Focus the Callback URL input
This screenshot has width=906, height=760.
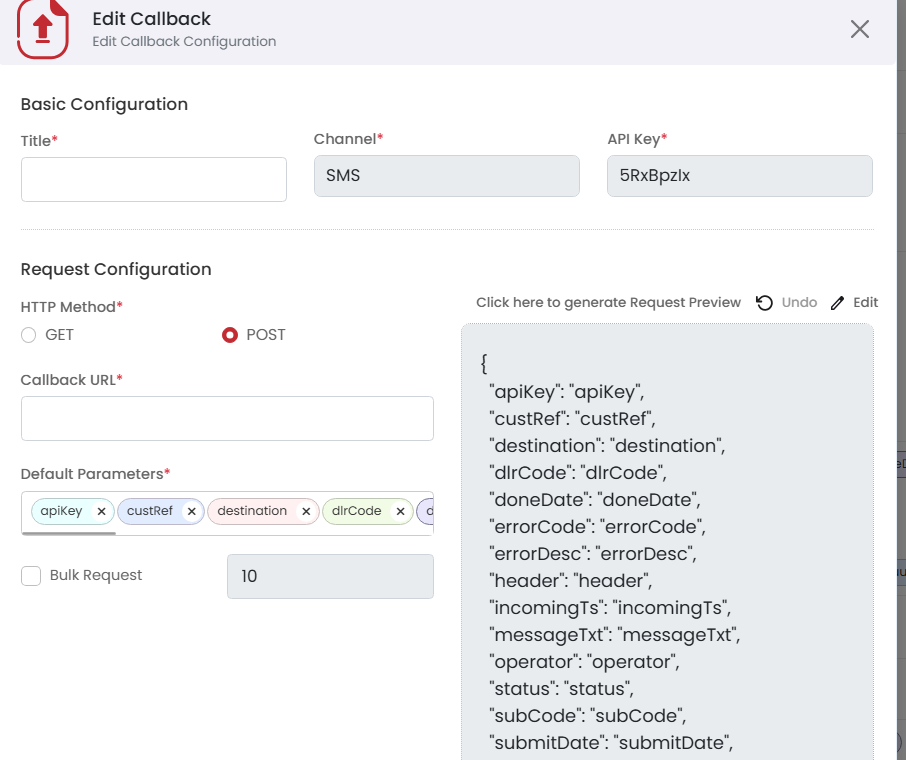[x=227, y=418]
